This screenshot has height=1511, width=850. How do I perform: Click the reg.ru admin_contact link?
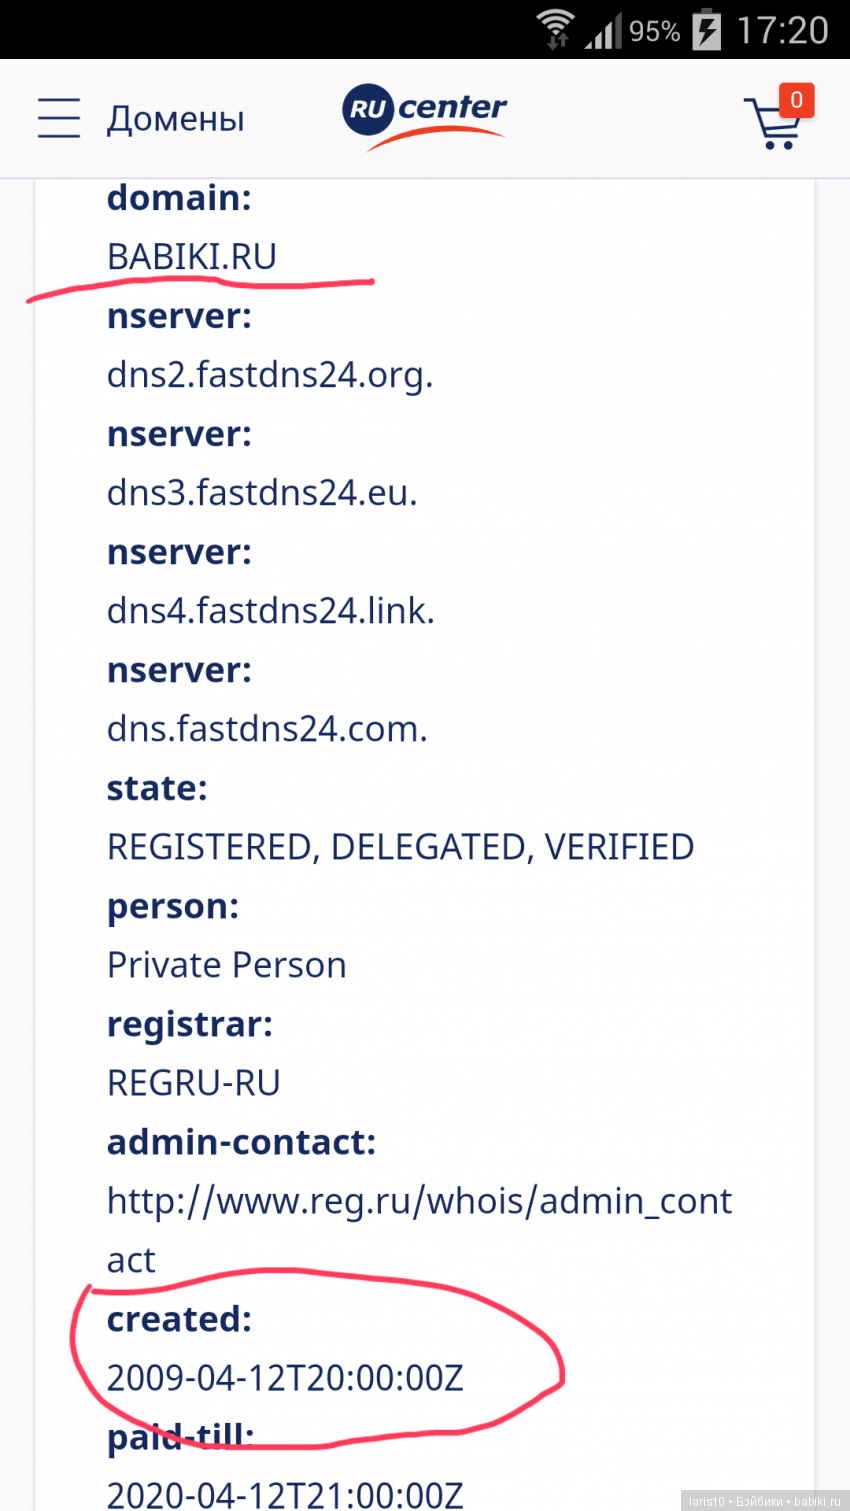click(419, 1201)
